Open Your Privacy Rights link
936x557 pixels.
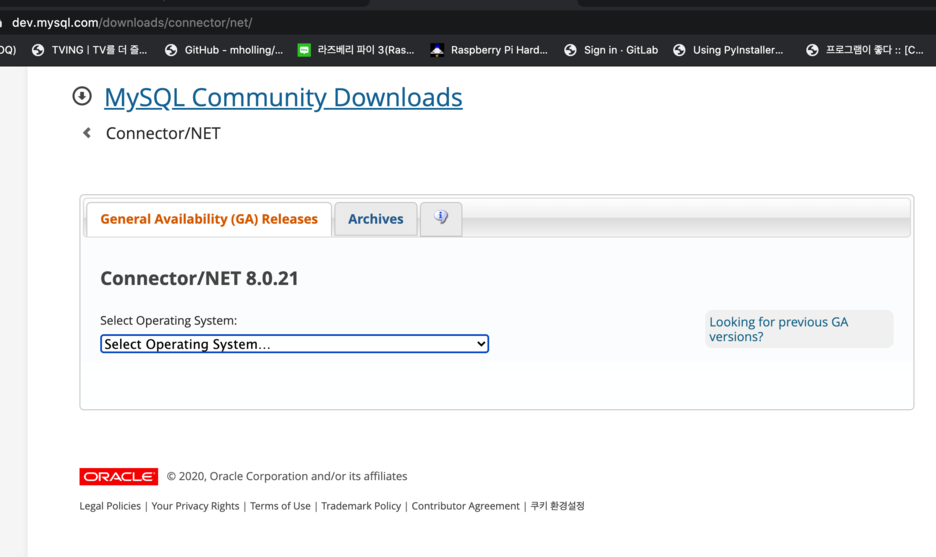coord(195,506)
